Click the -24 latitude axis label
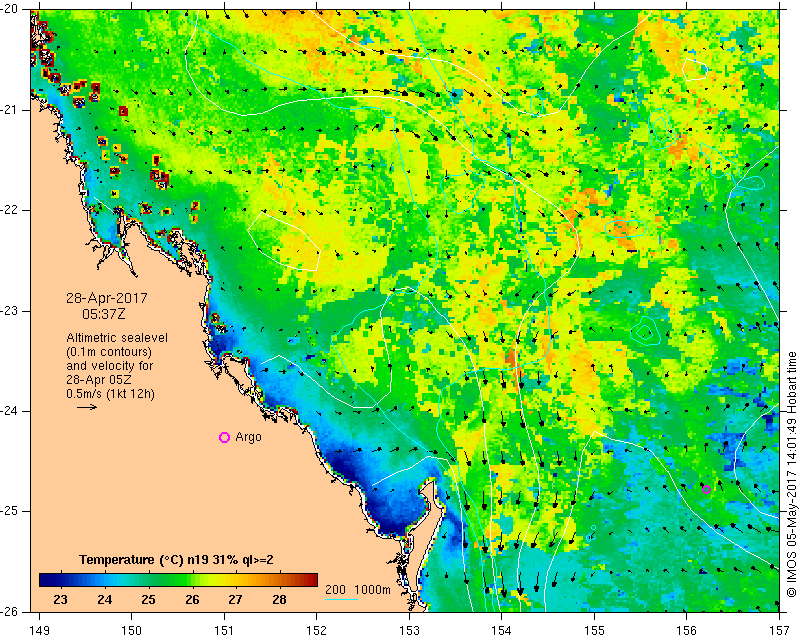The image size is (800, 640). click(x=10, y=411)
